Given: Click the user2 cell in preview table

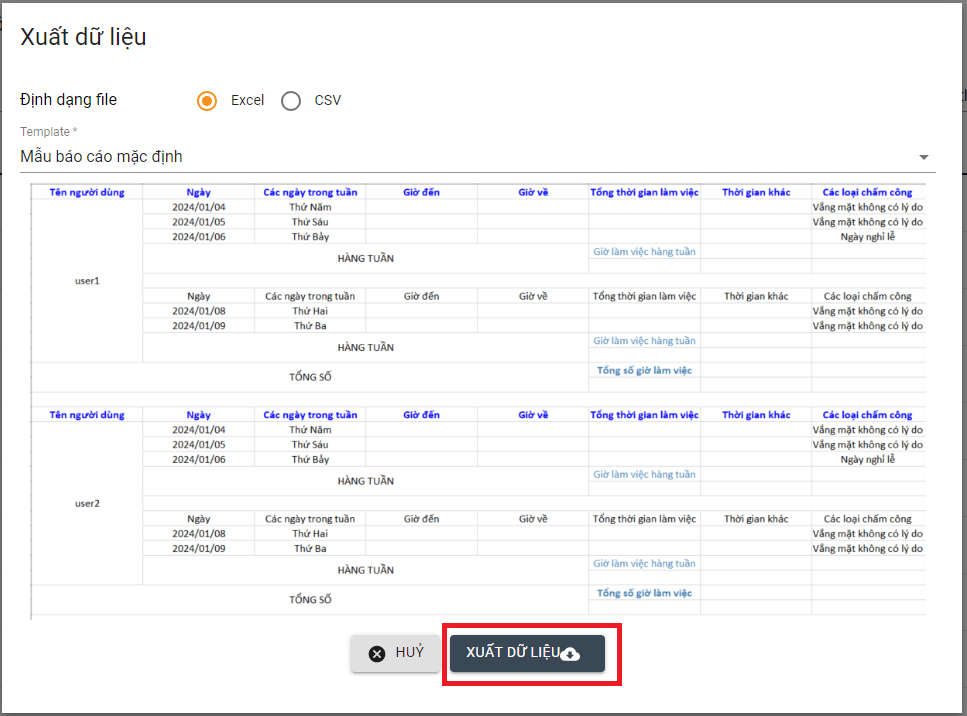Looking at the screenshot, I should (87, 503).
